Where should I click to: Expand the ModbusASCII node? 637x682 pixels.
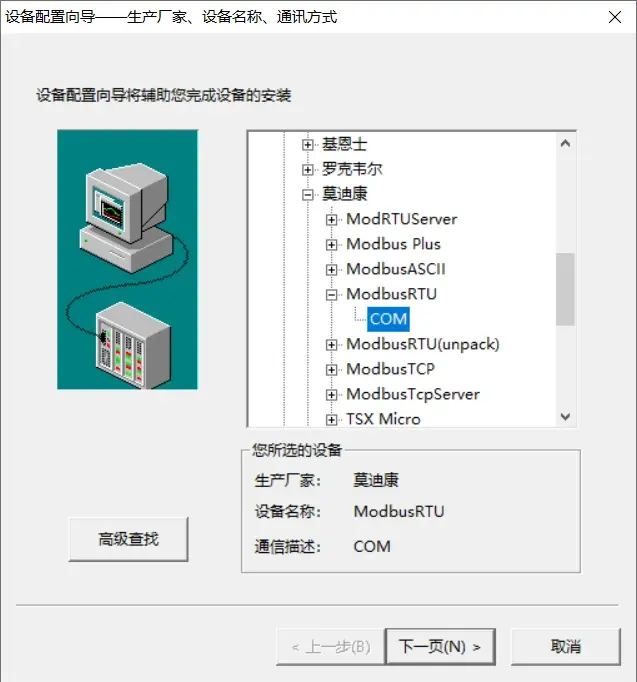pyautogui.click(x=331, y=270)
